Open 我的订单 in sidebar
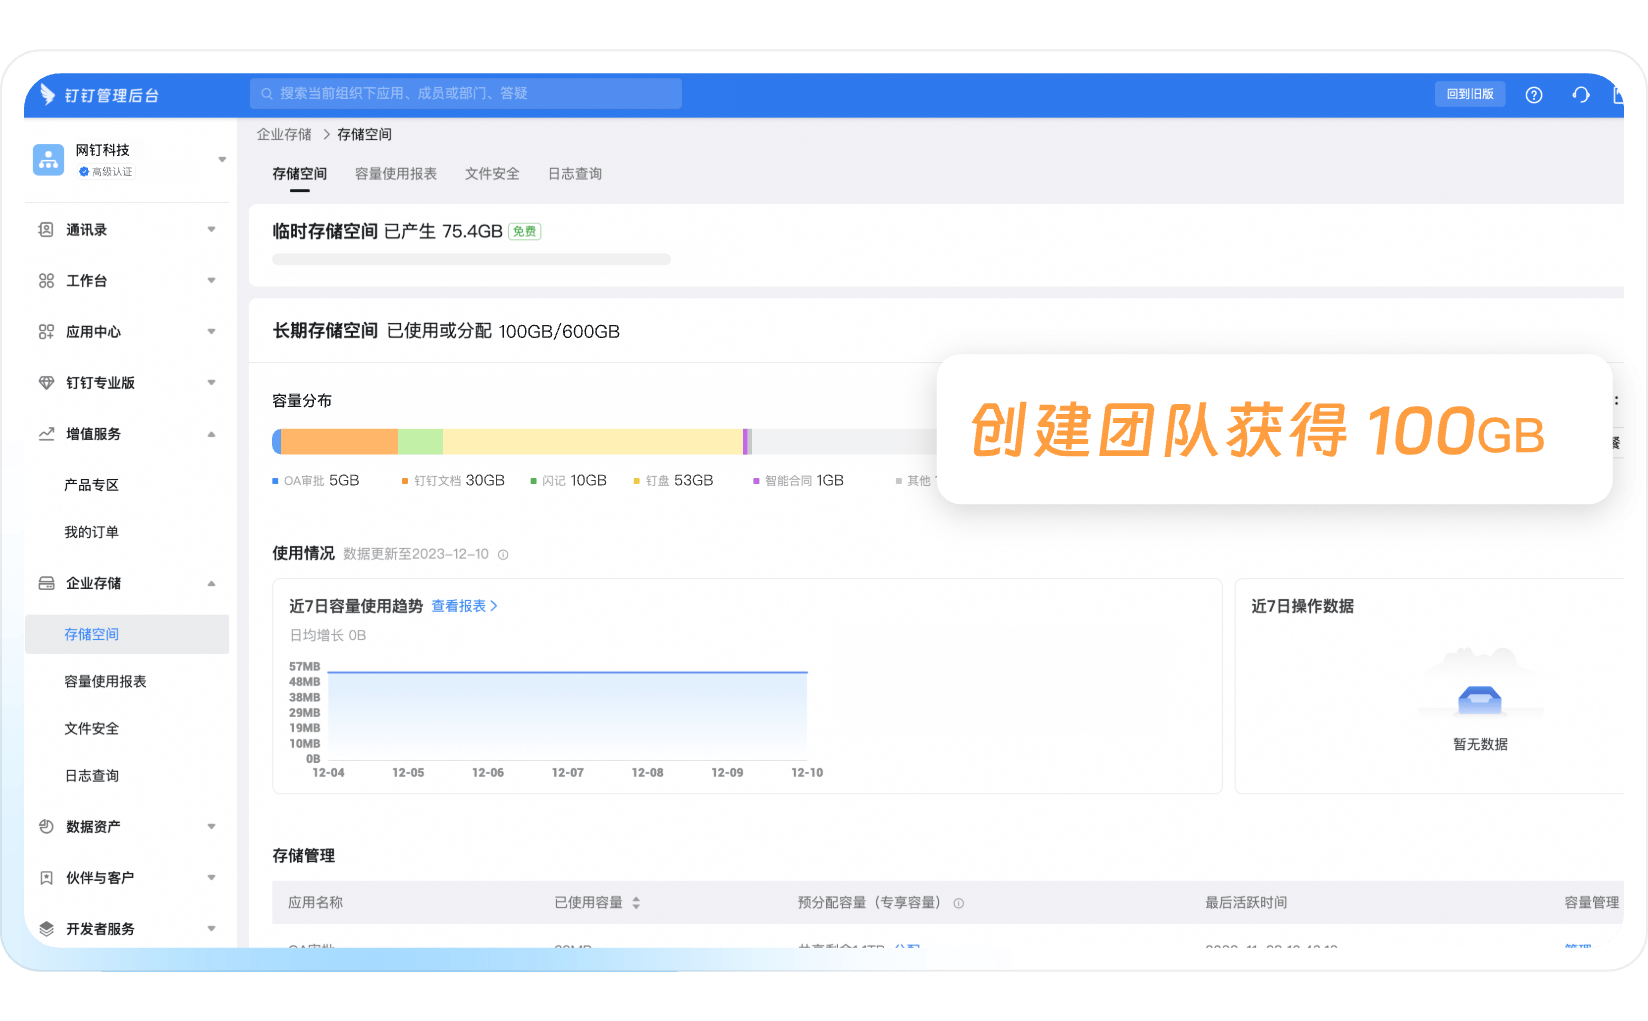This screenshot has width=1648, height=1021. click(91, 532)
